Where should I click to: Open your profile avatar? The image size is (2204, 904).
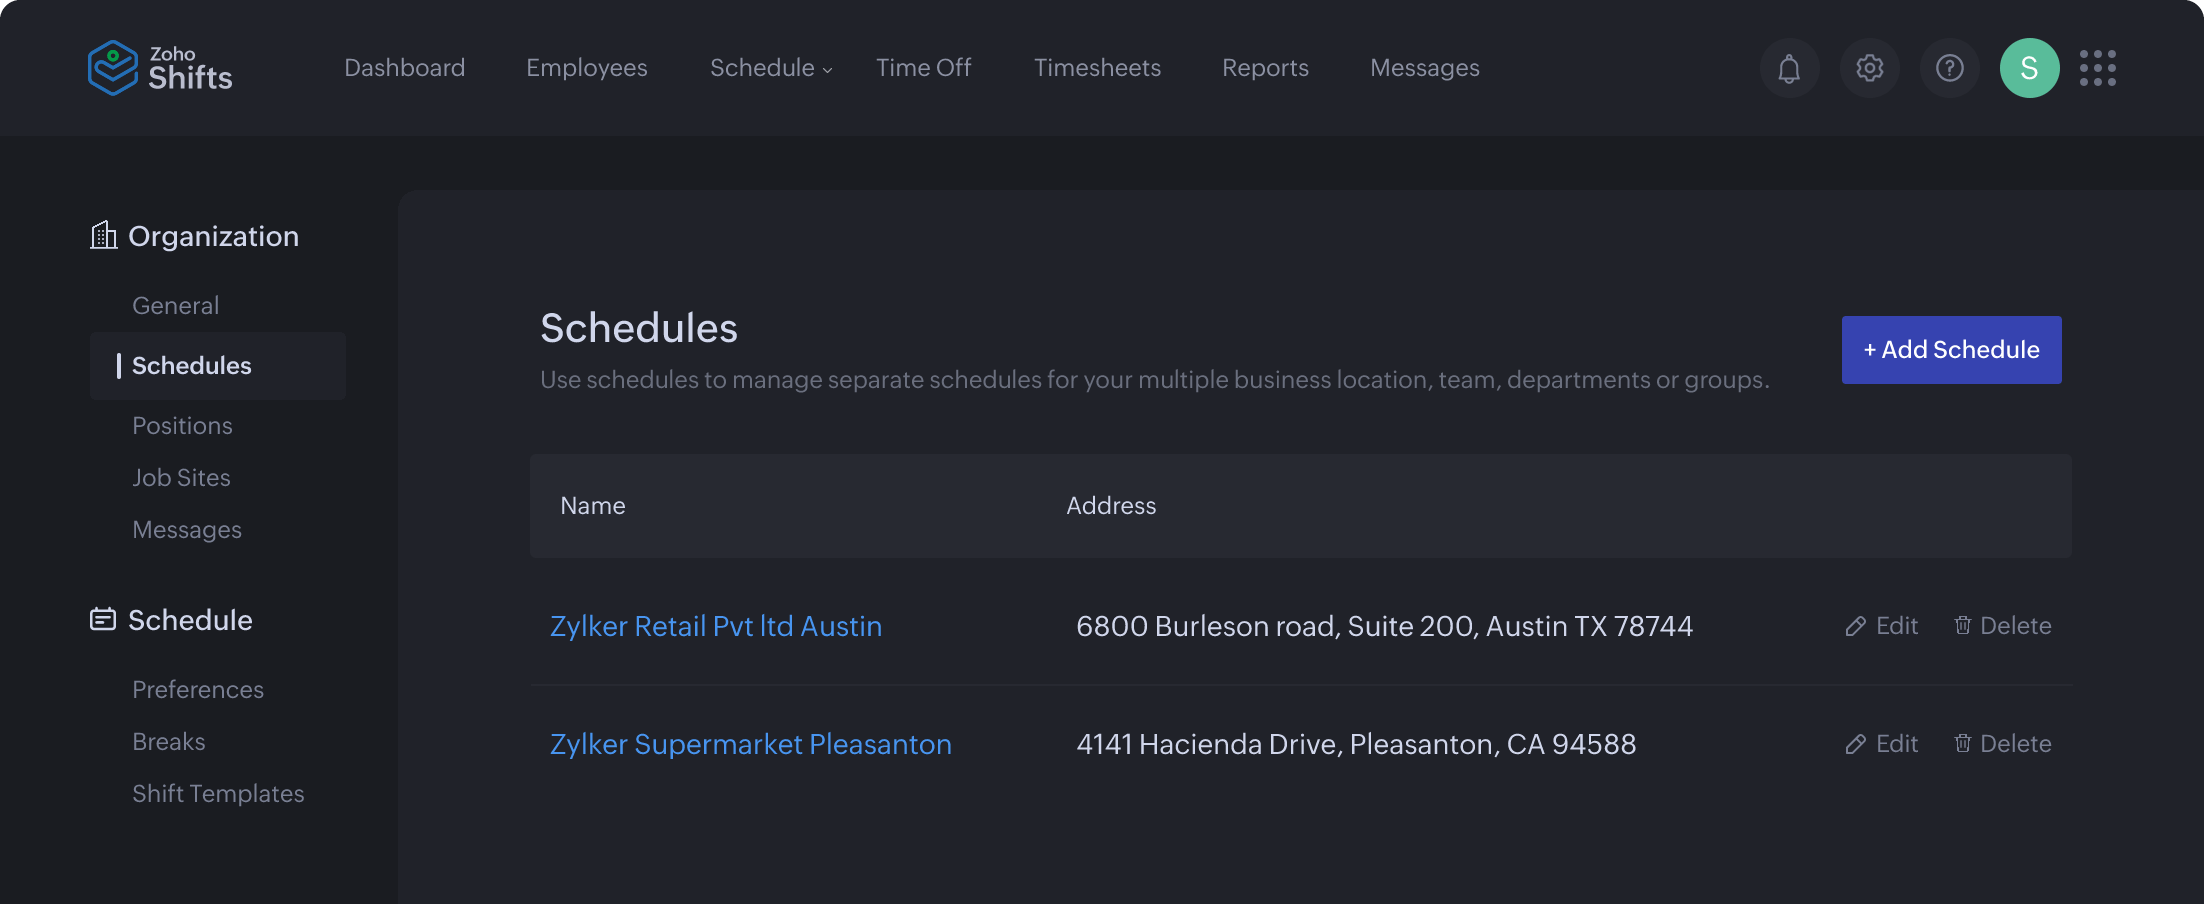coord(2029,68)
